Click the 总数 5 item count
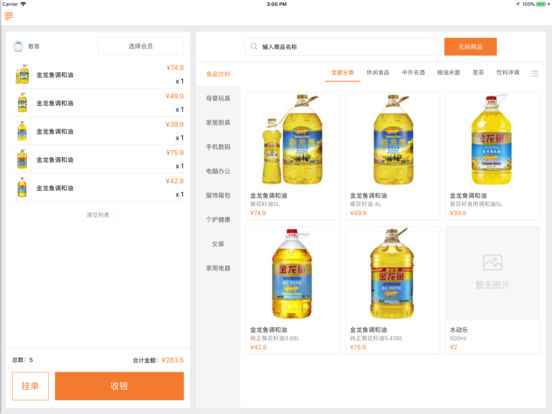 click(x=23, y=360)
